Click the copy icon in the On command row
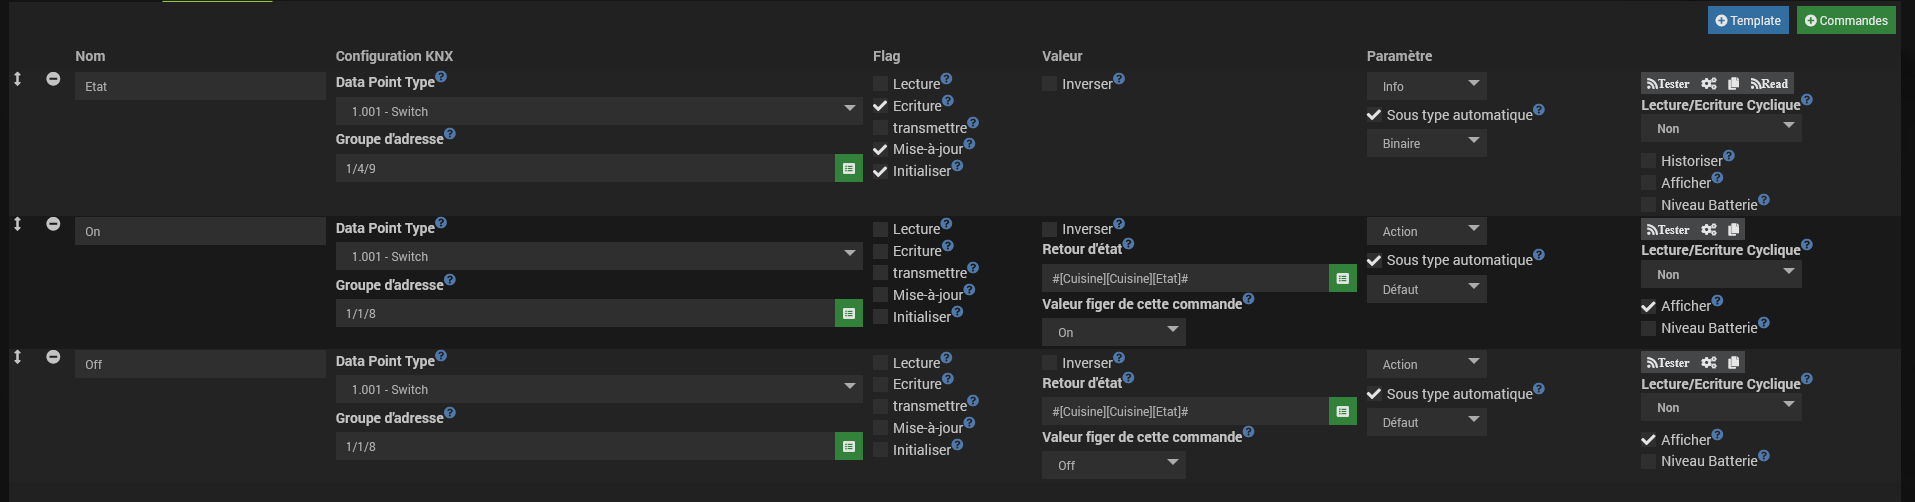Image resolution: width=1915 pixels, height=502 pixels. pos(1733,230)
